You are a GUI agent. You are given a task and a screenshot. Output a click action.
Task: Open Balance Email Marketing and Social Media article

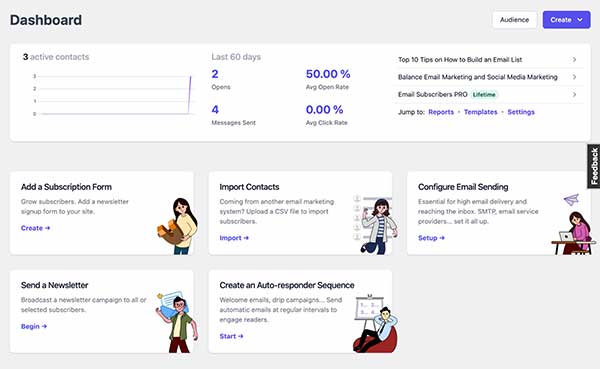478,77
